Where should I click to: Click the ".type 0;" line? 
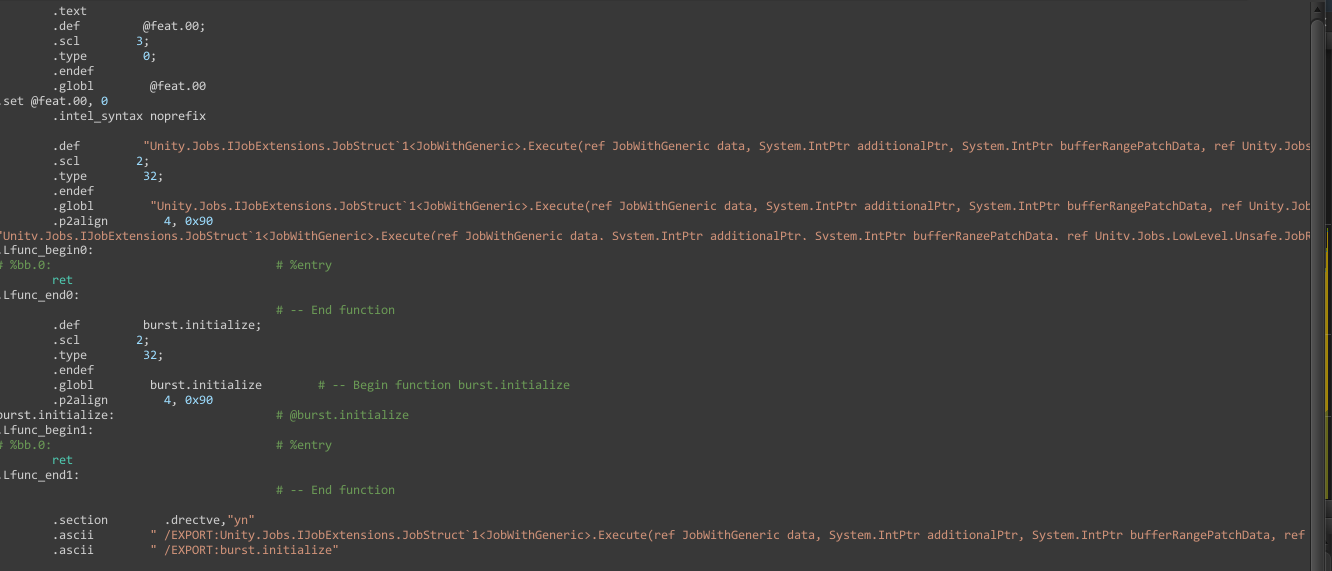coord(104,56)
